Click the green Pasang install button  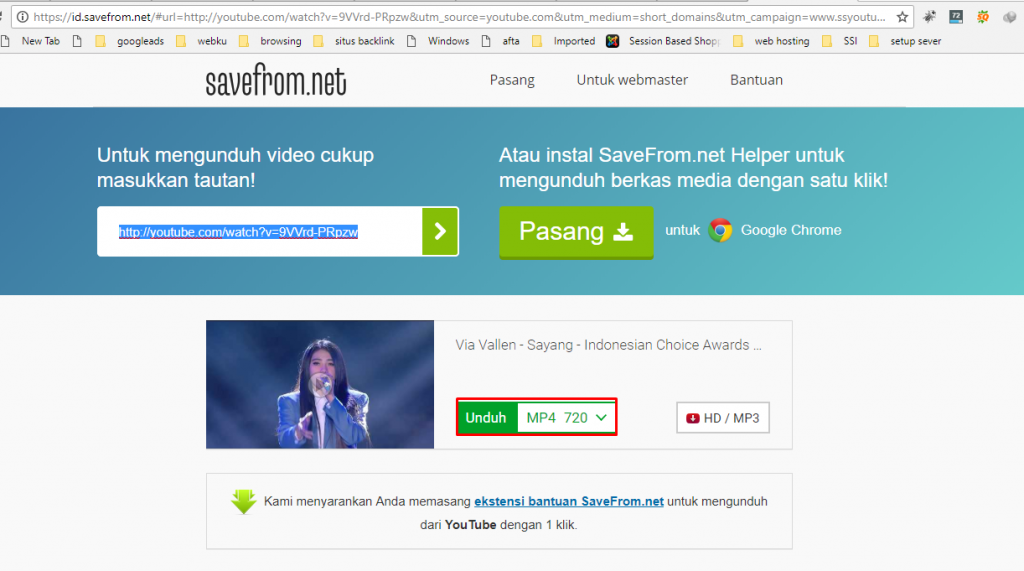point(576,232)
